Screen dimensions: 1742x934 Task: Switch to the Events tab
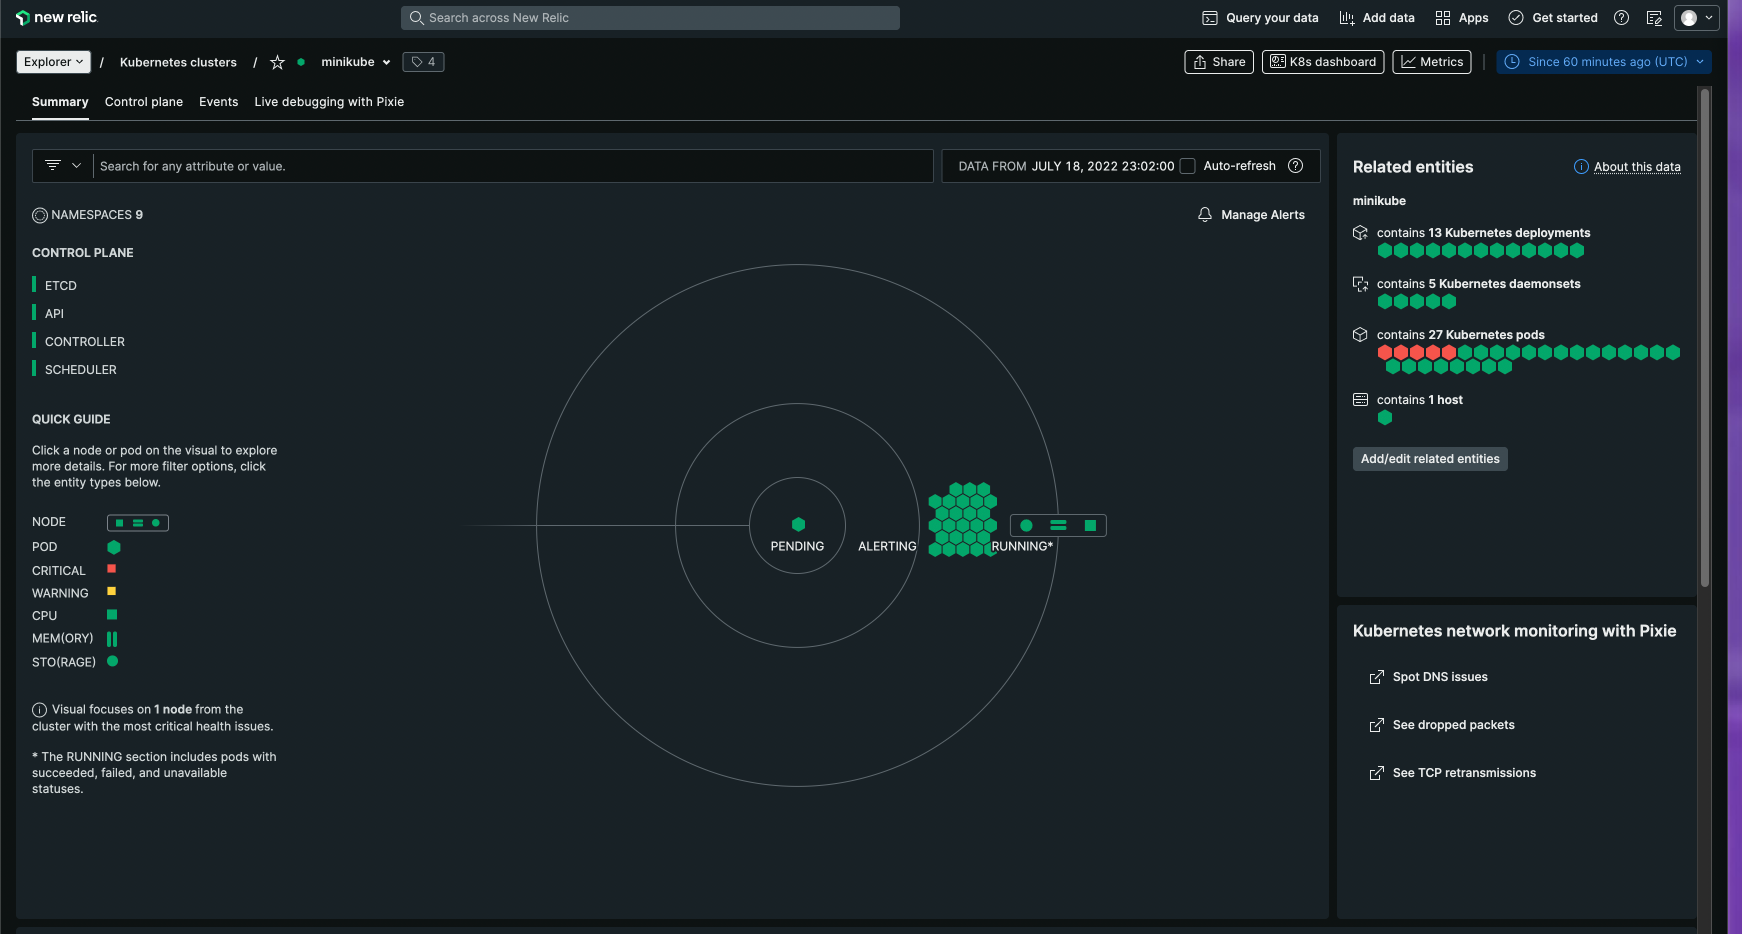[218, 102]
